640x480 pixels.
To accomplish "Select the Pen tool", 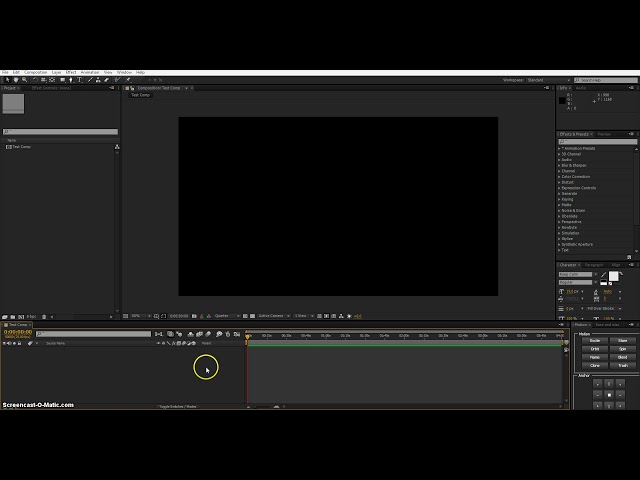I will (71, 80).
